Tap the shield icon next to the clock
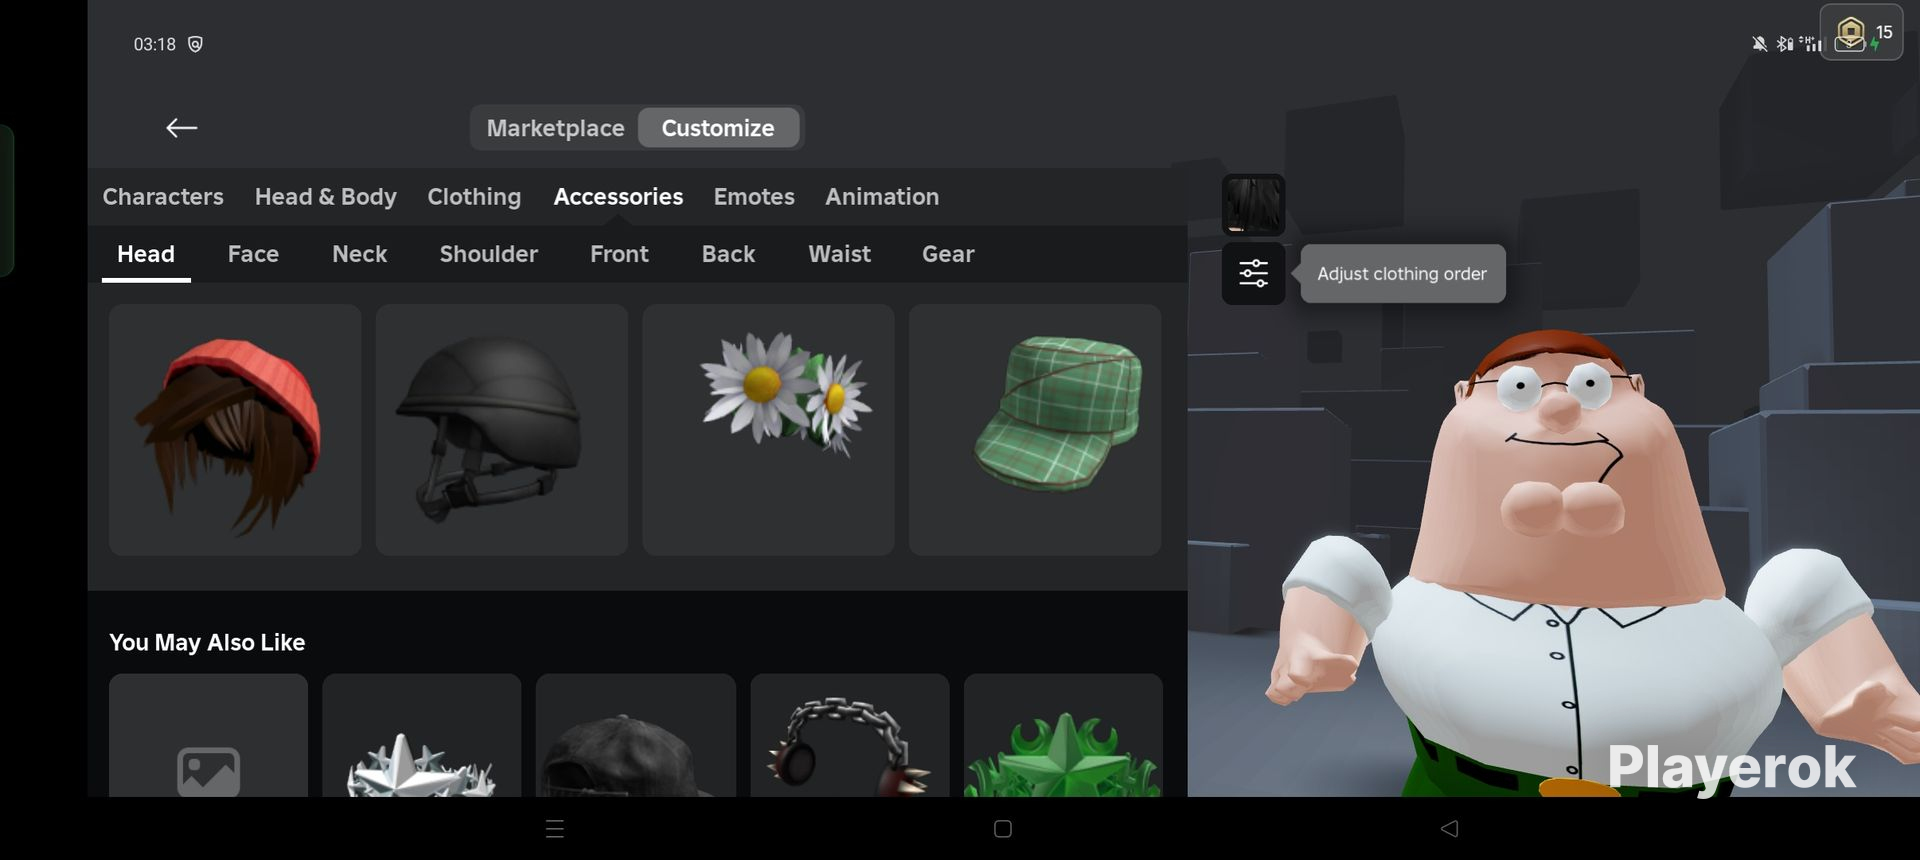1920x860 pixels. click(195, 44)
